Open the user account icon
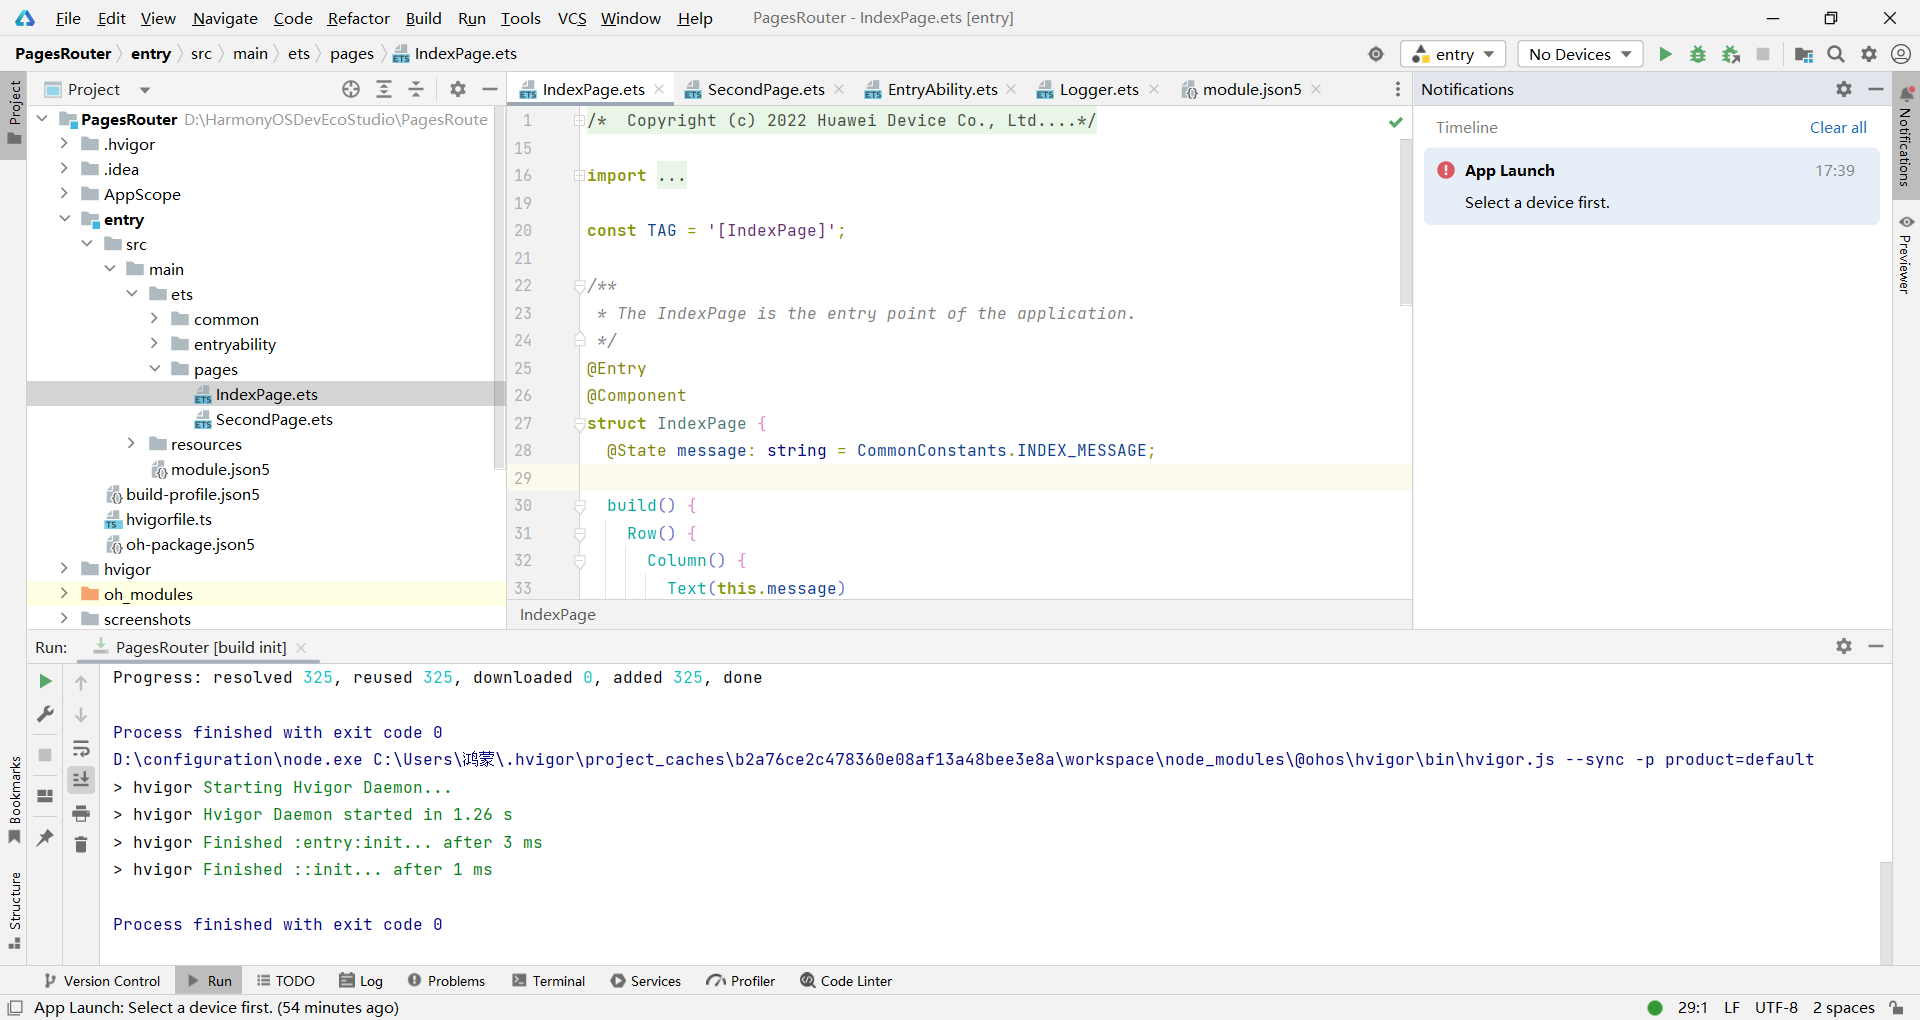 pos(1901,54)
